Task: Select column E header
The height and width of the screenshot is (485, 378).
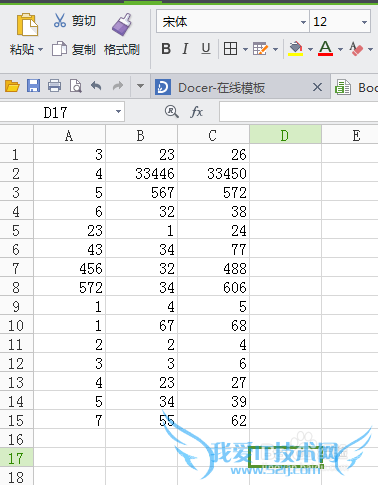Action: tap(350, 135)
